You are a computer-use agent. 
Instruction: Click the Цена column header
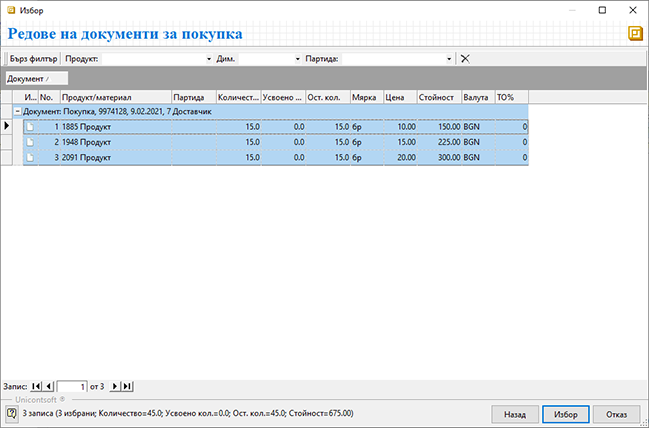coord(400,97)
